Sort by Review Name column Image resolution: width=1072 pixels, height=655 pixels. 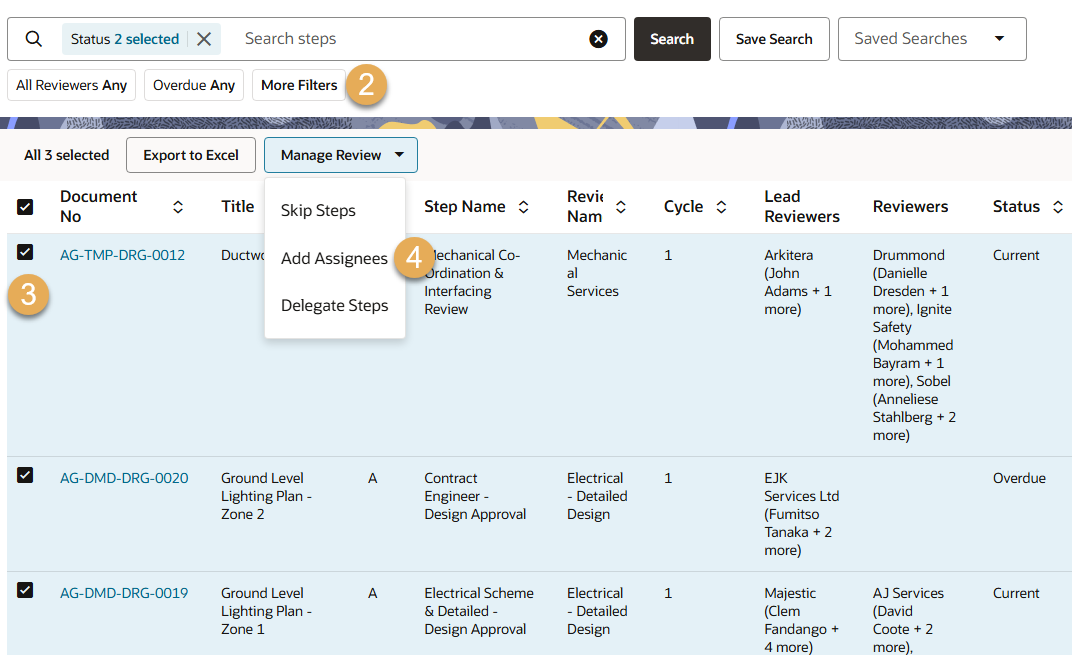(621, 207)
